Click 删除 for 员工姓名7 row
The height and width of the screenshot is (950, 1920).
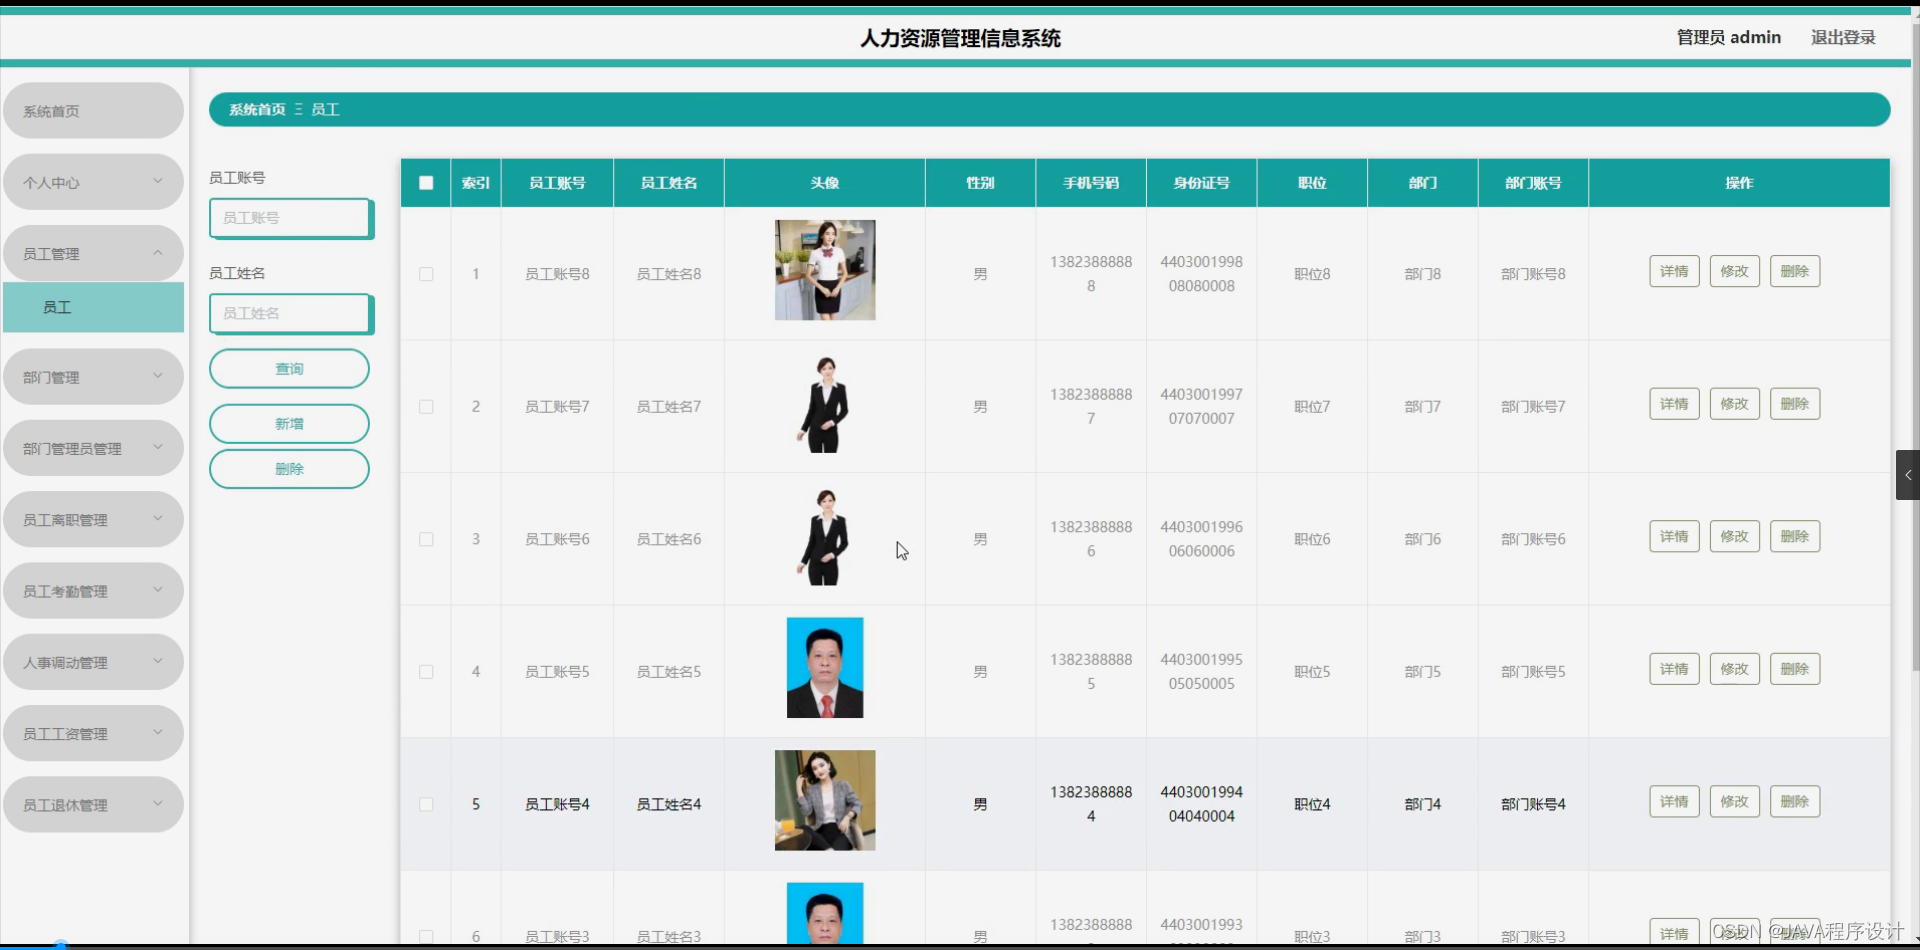[x=1795, y=404]
